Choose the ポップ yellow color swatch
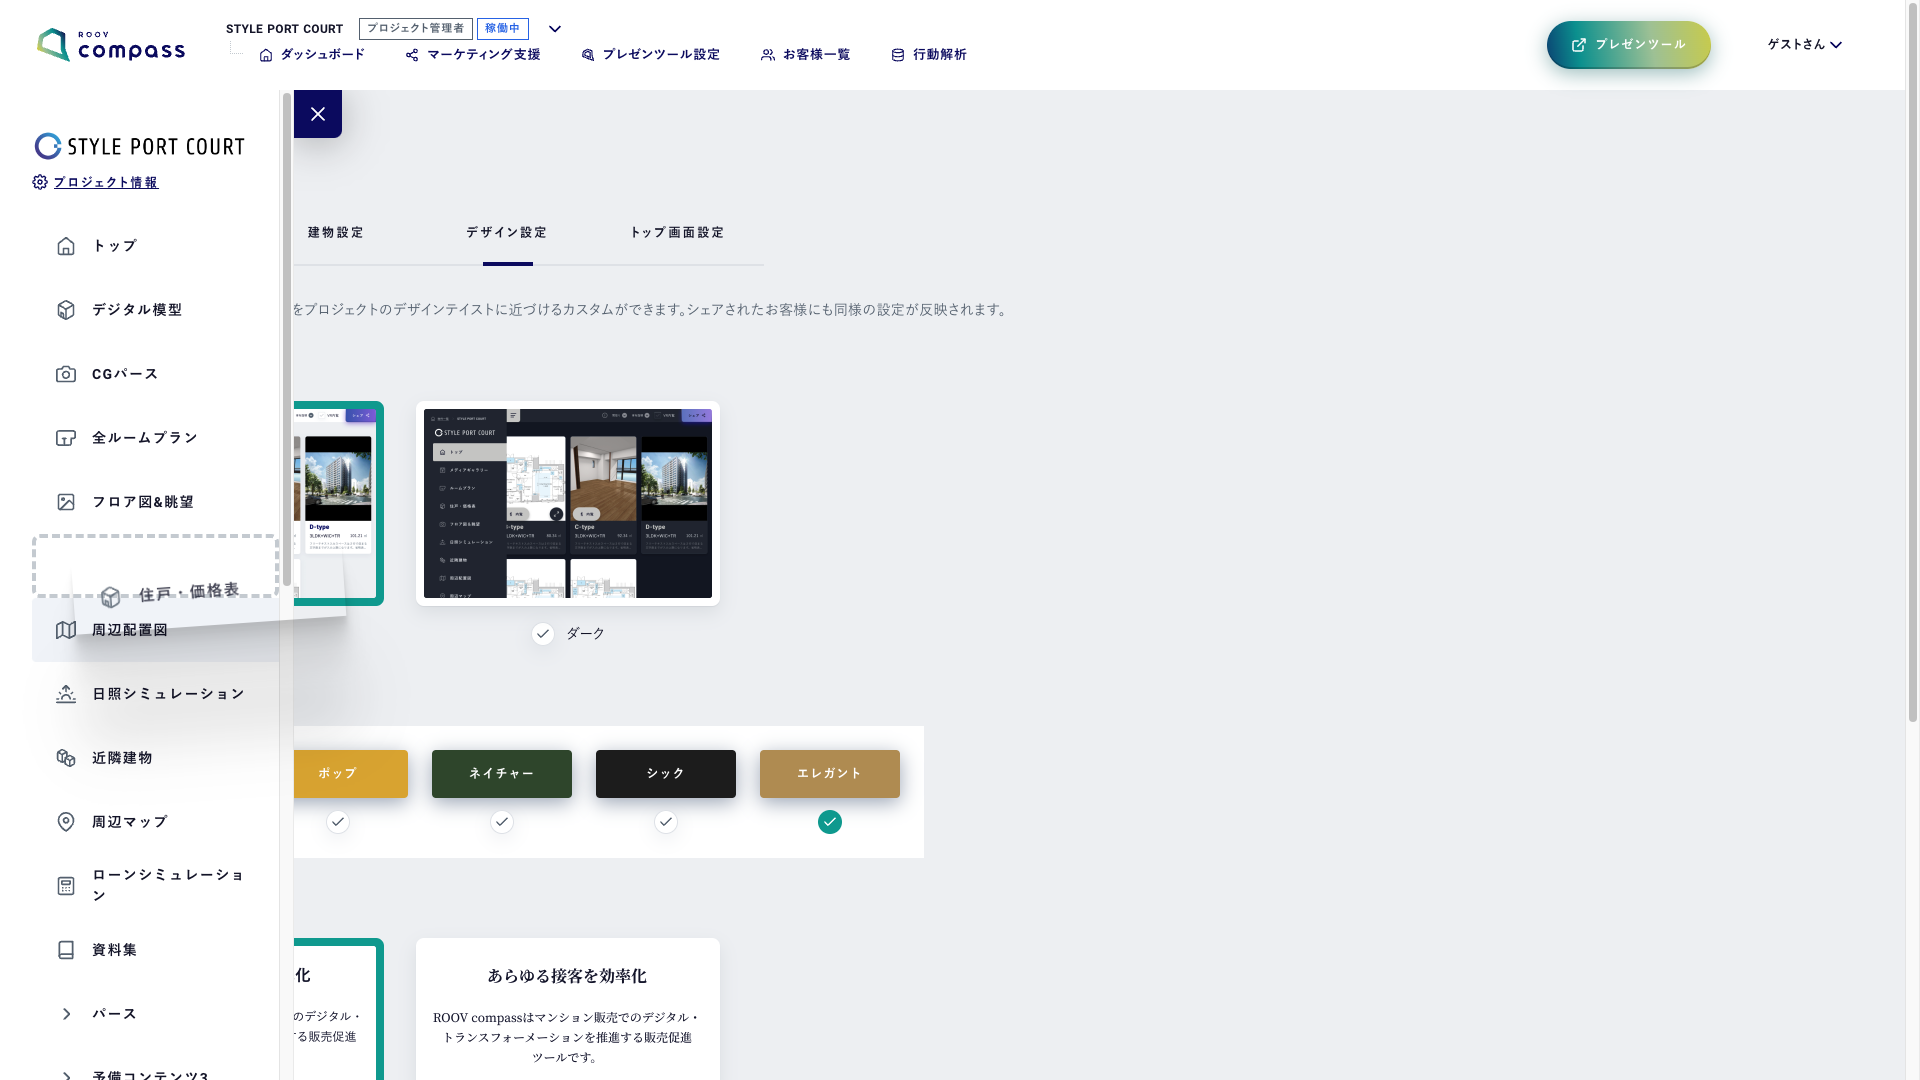 (x=351, y=774)
